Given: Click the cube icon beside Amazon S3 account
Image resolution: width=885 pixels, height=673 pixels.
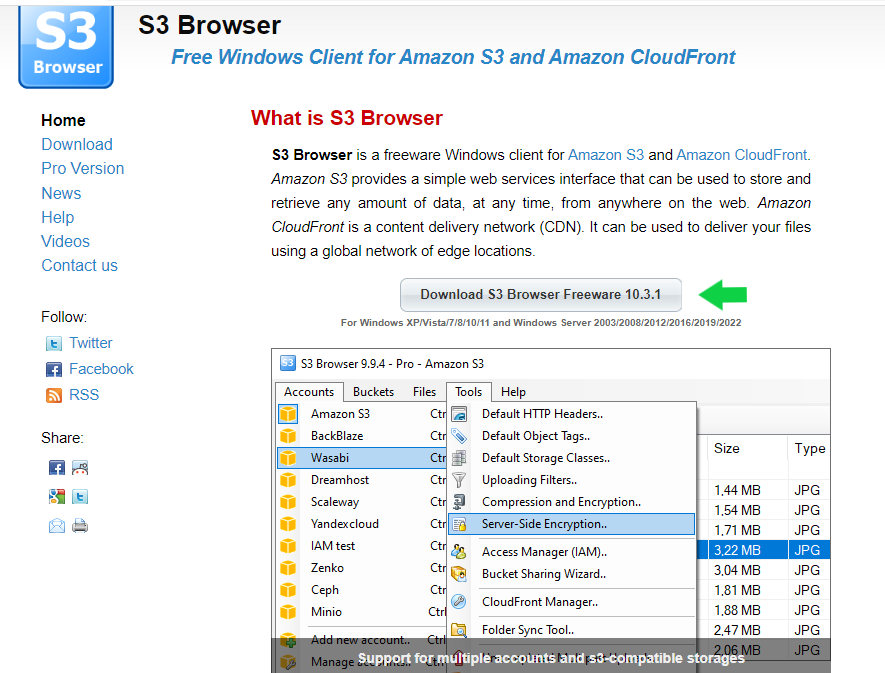Looking at the screenshot, I should [x=288, y=414].
